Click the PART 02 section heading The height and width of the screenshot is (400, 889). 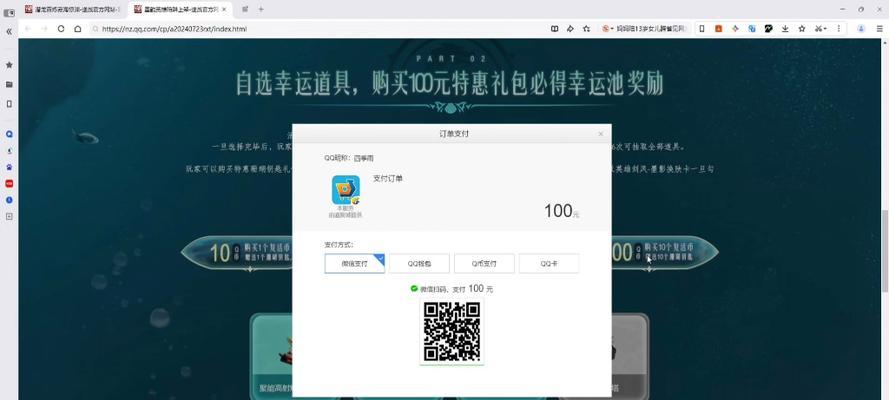(x=451, y=58)
